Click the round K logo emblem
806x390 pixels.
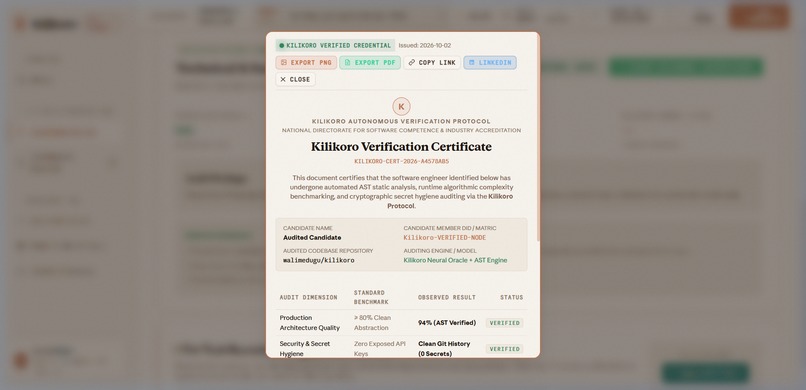(x=401, y=106)
